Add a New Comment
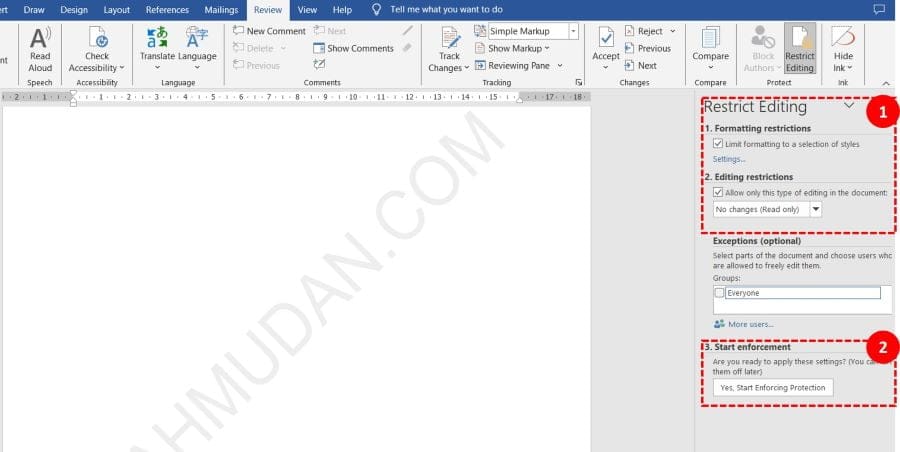The width and height of the screenshot is (900, 452). coord(269,31)
